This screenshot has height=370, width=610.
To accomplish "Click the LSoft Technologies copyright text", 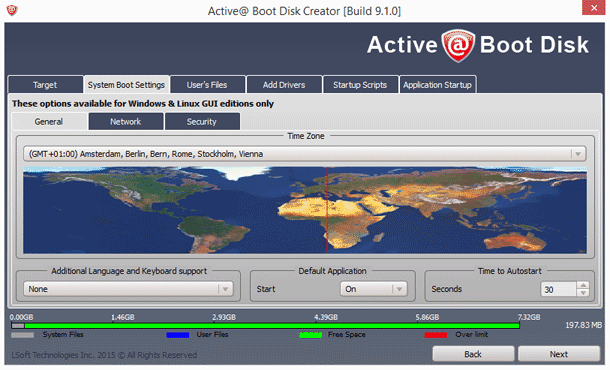I will (x=104, y=355).
